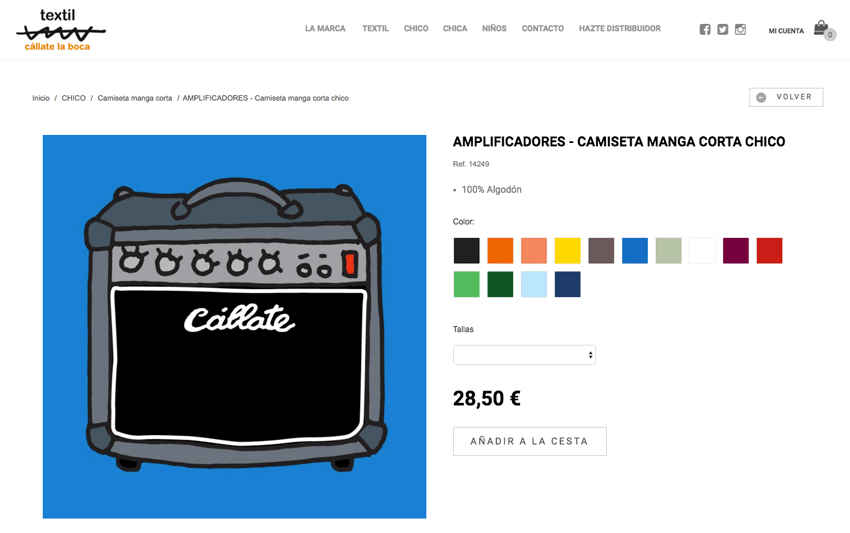Click the back arrow icon beside VOLVER

coord(761,97)
